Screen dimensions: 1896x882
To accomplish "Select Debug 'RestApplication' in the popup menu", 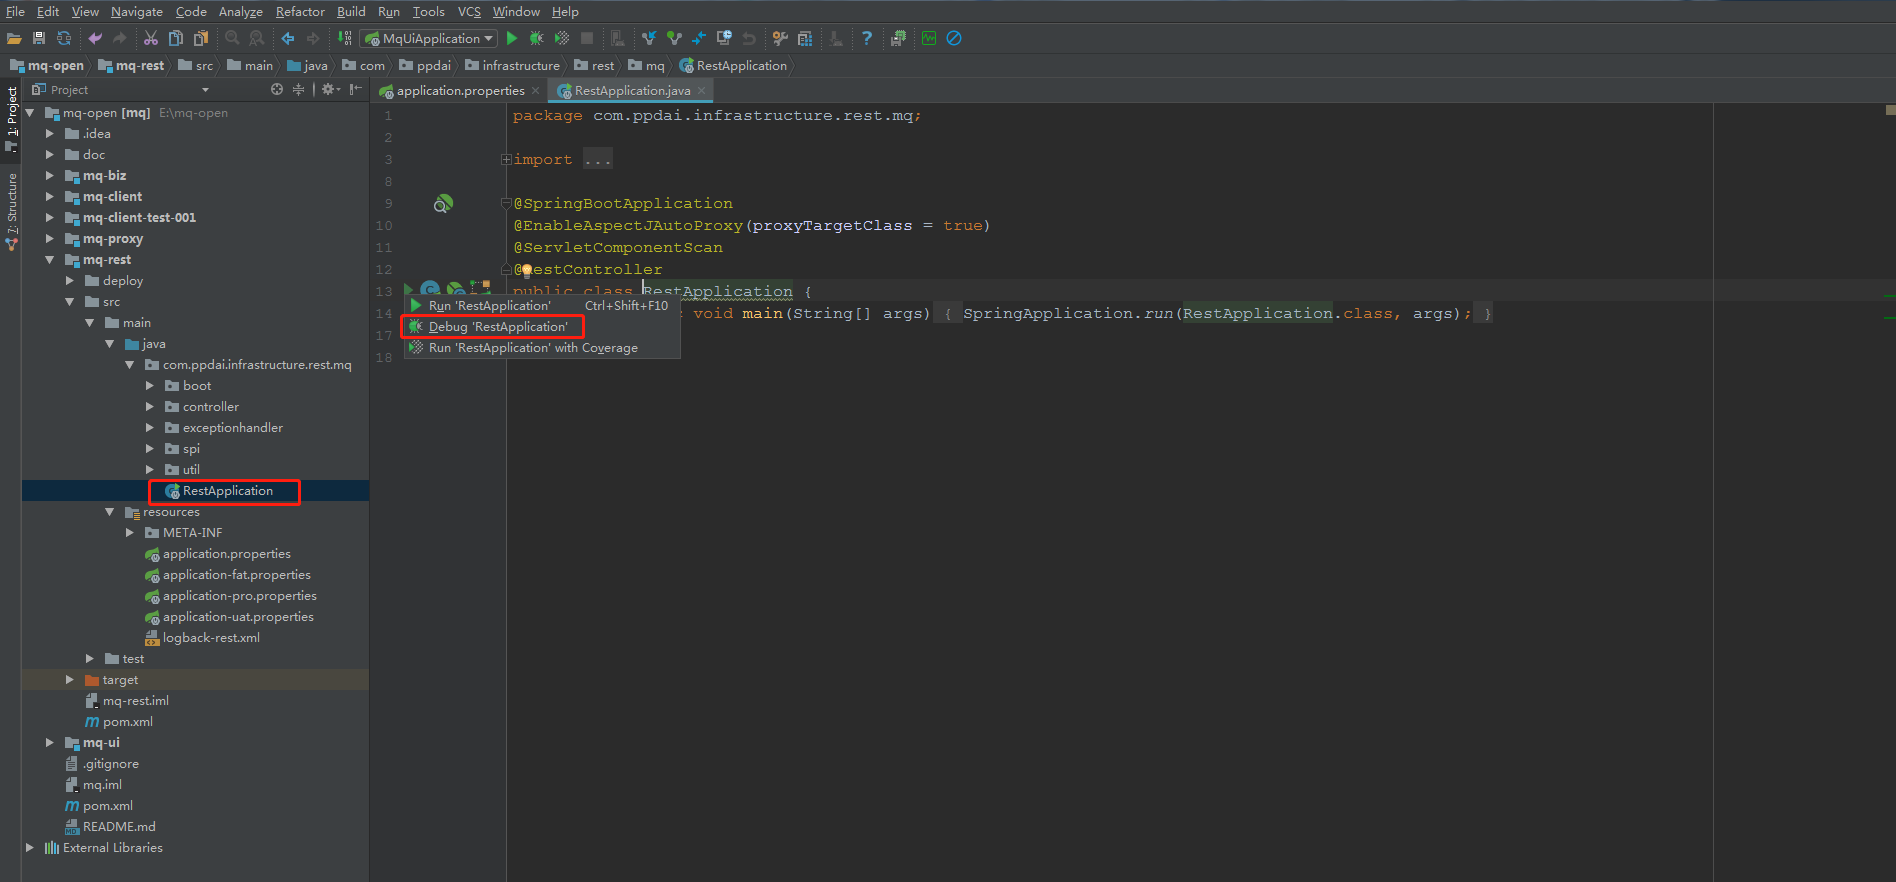I will tap(542, 327).
